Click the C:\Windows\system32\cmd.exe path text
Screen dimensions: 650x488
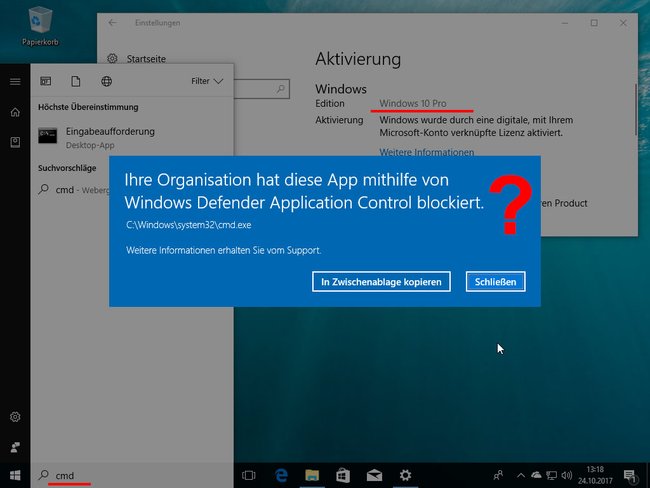tap(189, 225)
